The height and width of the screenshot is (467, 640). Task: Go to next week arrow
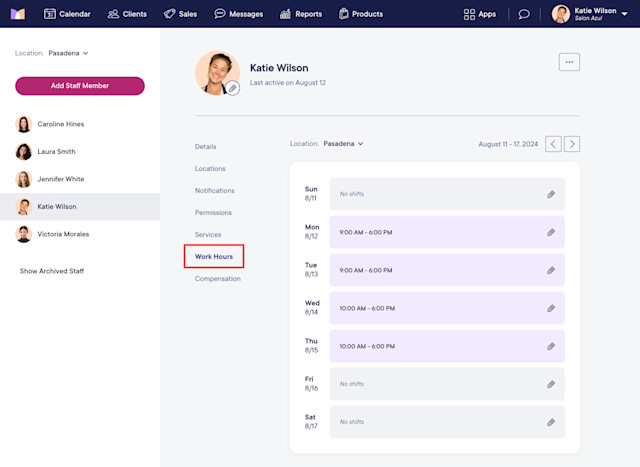(572, 144)
